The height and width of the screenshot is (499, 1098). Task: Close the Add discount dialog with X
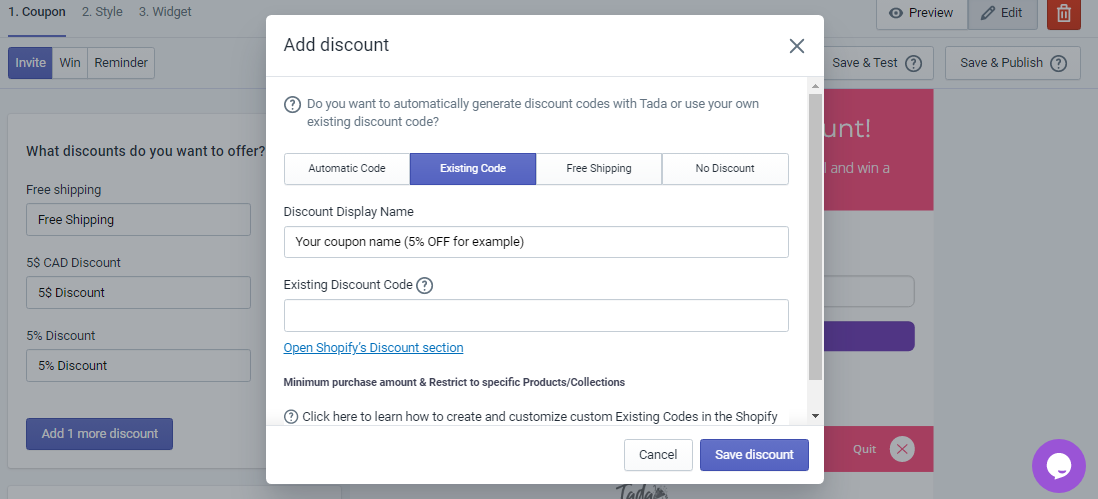[796, 46]
